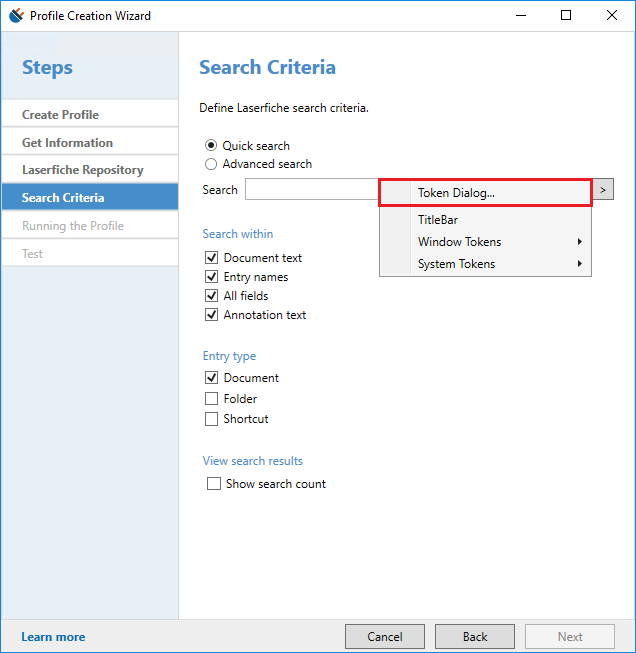Click the Cancel button
This screenshot has height=653, width=636.
click(385, 636)
